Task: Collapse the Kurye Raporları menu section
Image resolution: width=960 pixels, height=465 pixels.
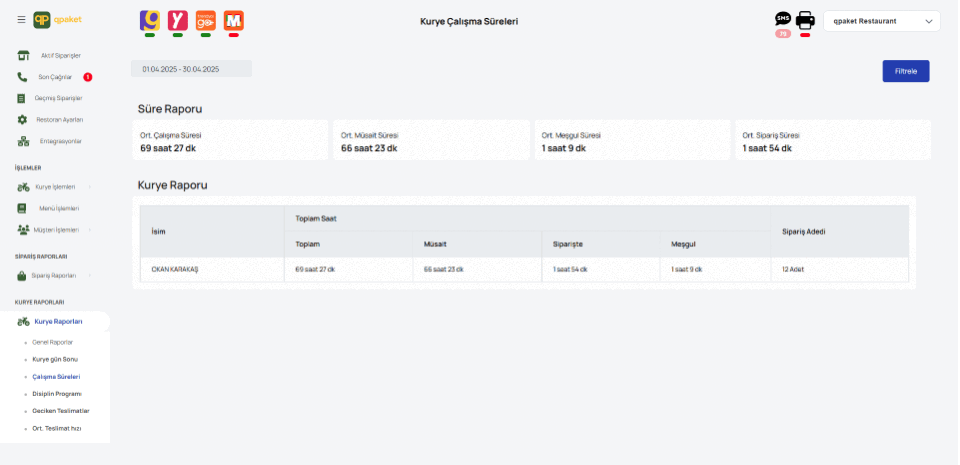Action: point(57,321)
